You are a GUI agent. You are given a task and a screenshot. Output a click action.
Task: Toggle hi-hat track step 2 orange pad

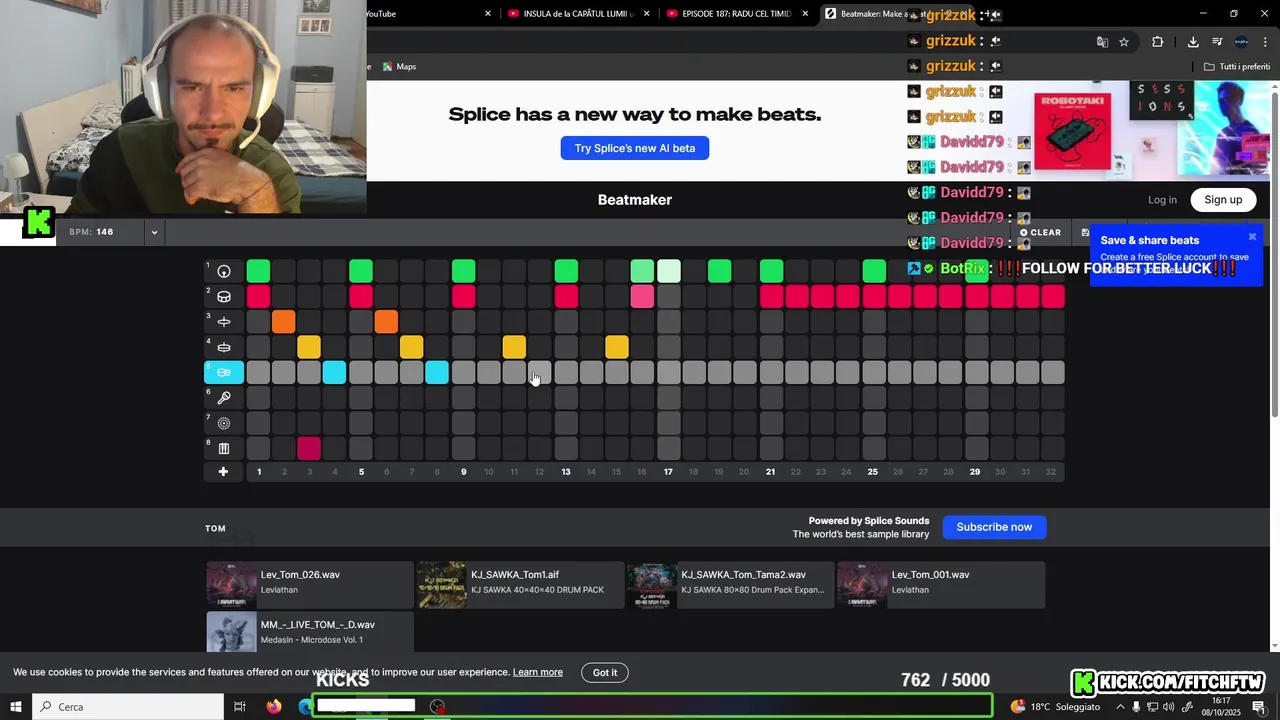(x=284, y=322)
